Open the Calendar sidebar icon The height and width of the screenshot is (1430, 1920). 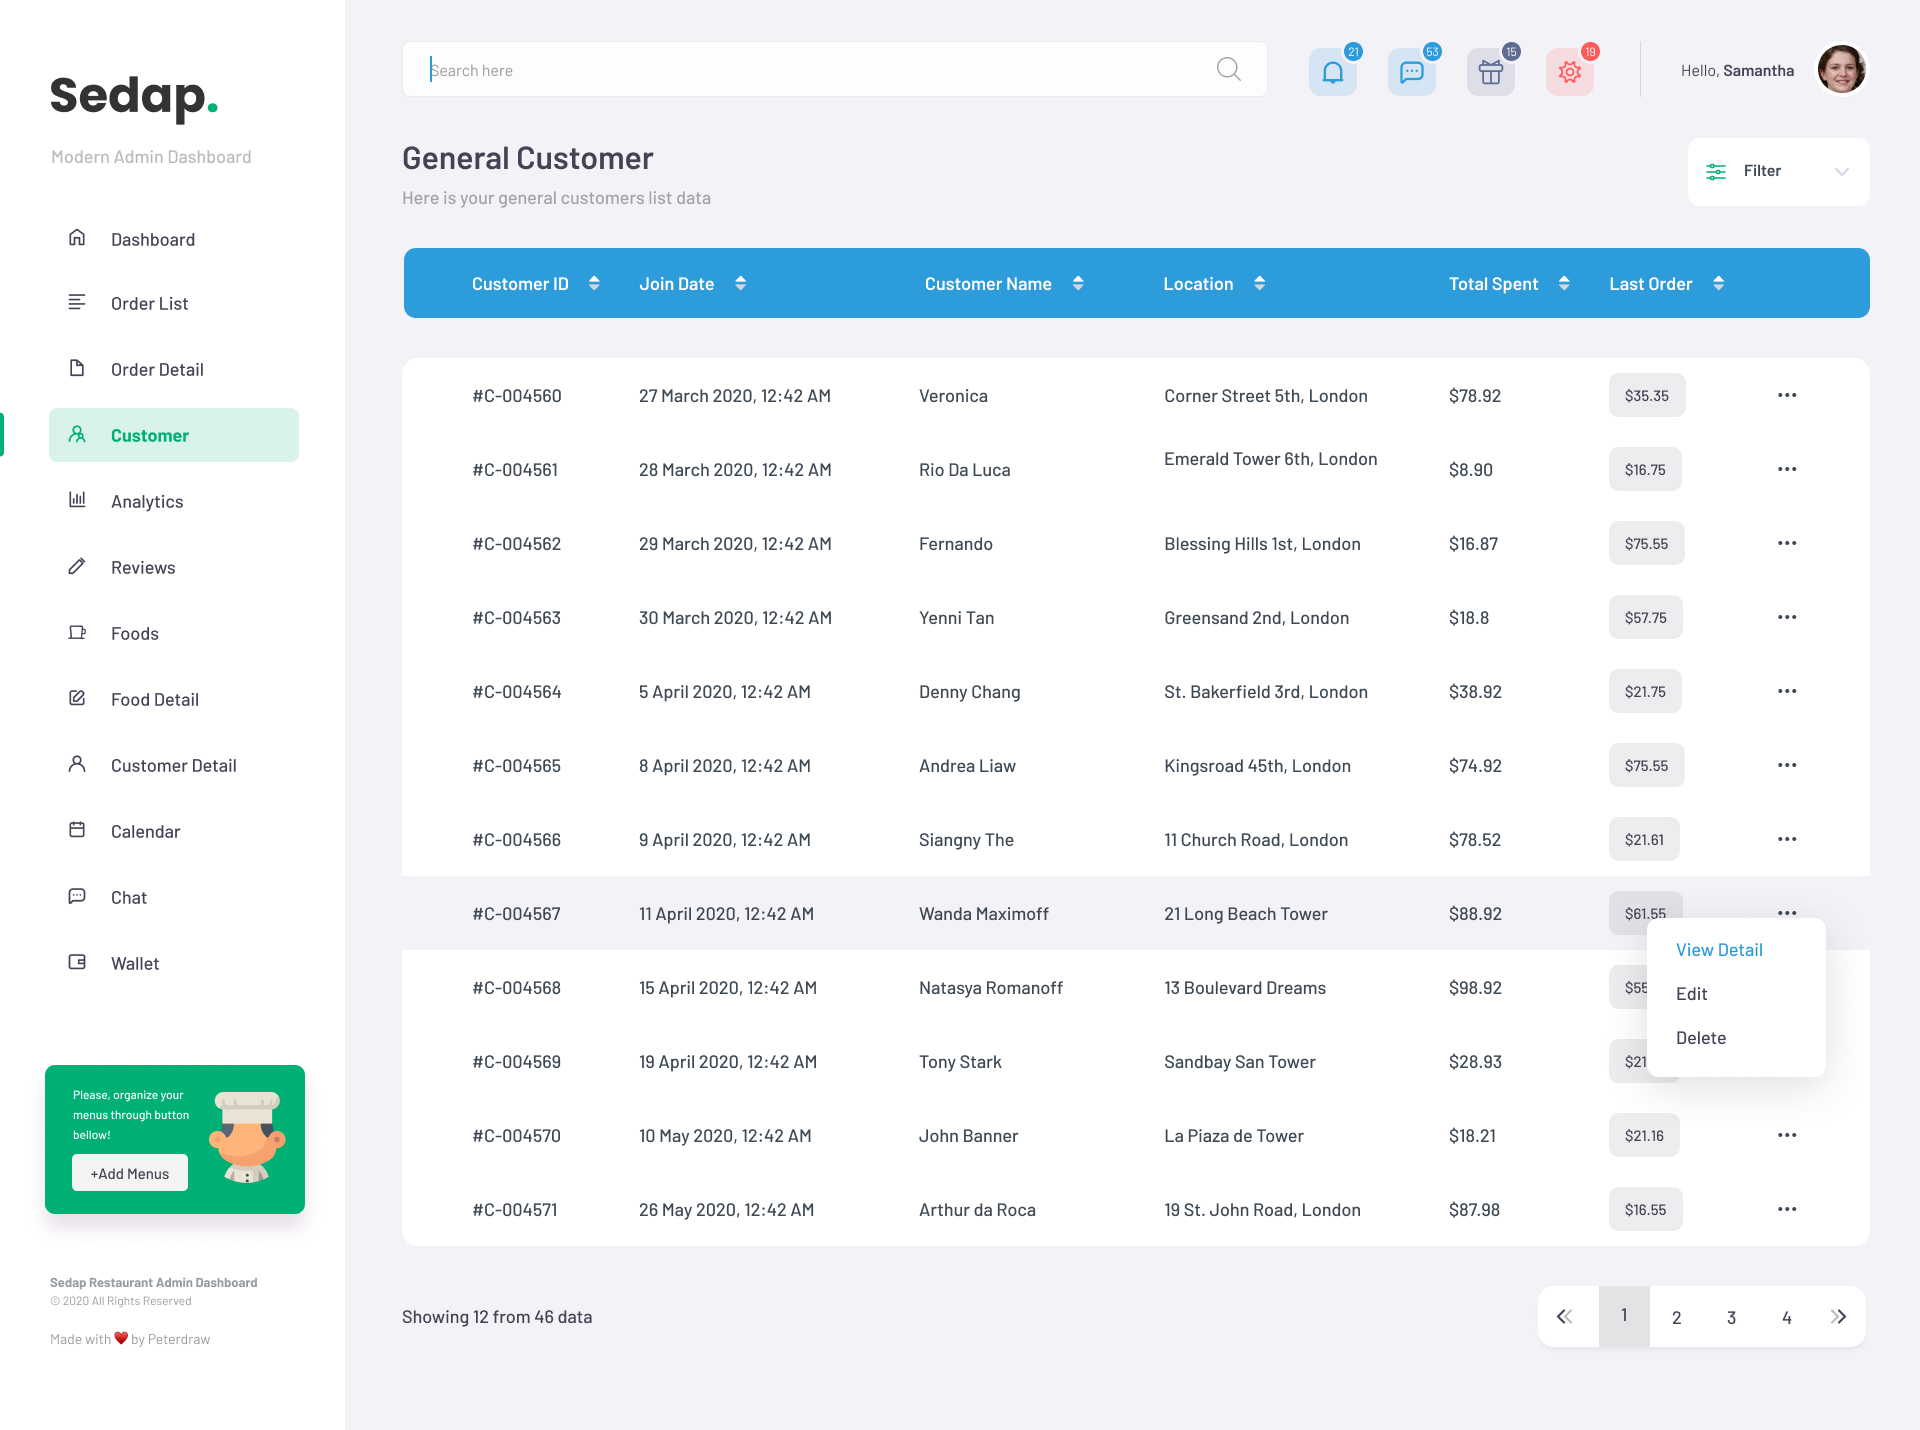[x=78, y=831]
